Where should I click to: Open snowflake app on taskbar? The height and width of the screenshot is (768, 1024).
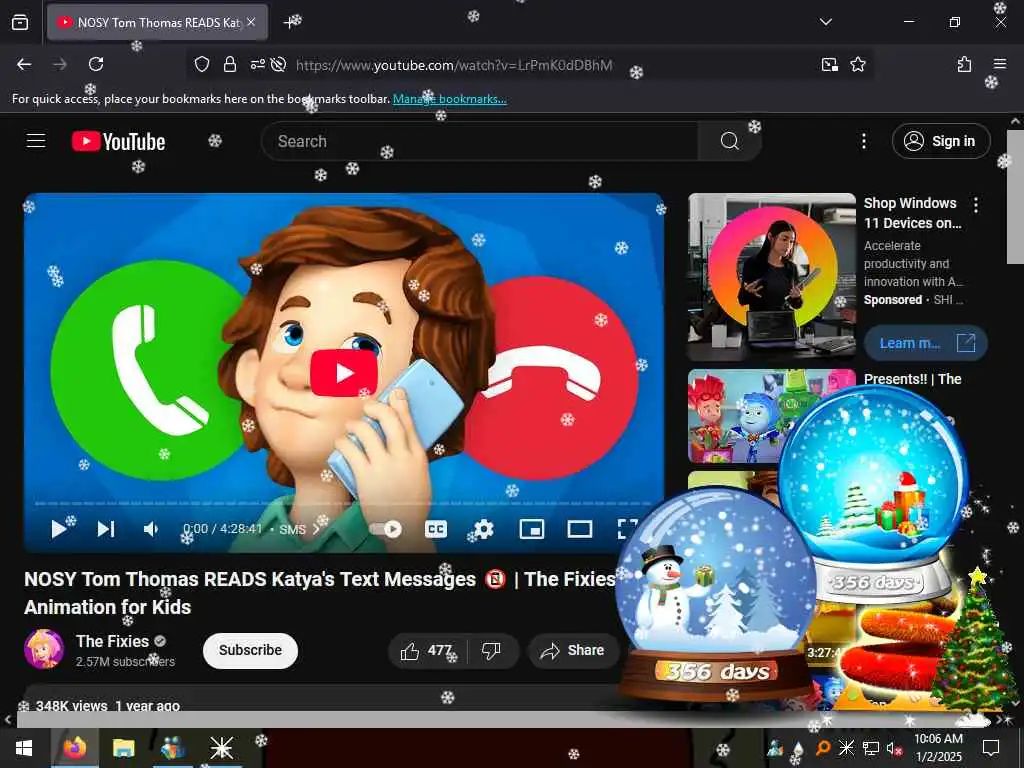coord(221,748)
